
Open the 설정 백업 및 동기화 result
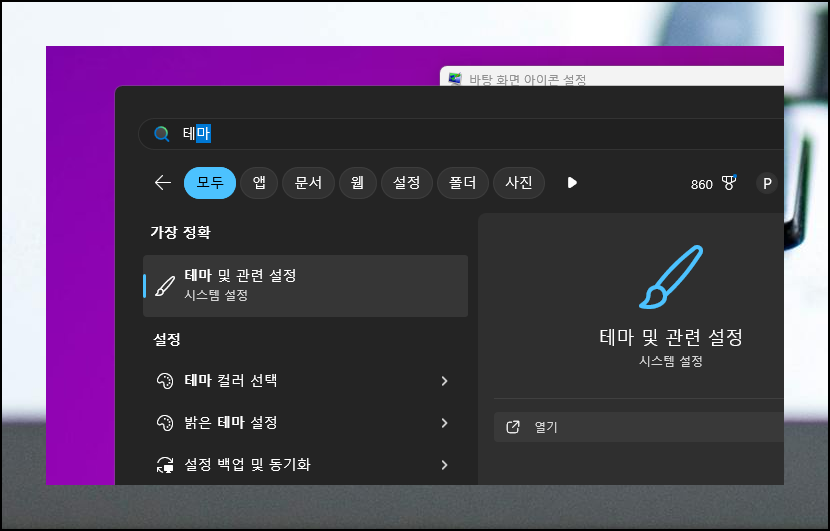305,465
